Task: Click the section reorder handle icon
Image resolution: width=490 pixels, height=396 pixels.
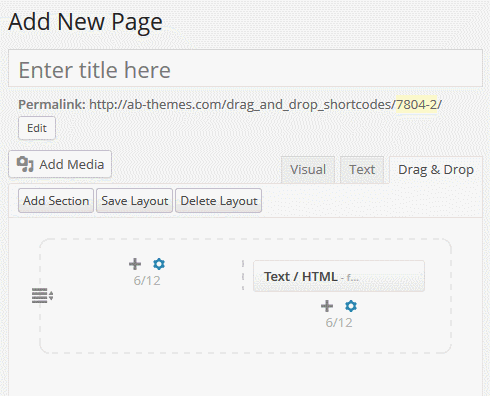Action: tap(42, 295)
